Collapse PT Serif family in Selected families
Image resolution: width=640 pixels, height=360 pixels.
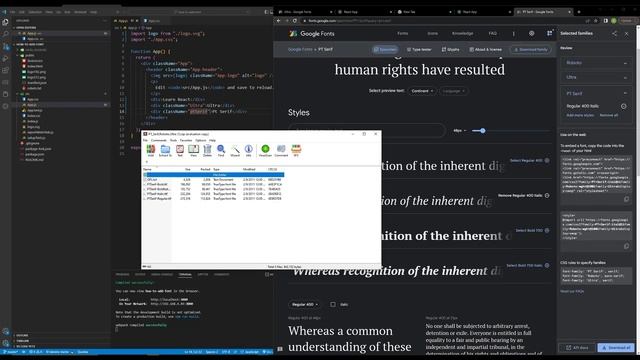tap(625, 93)
